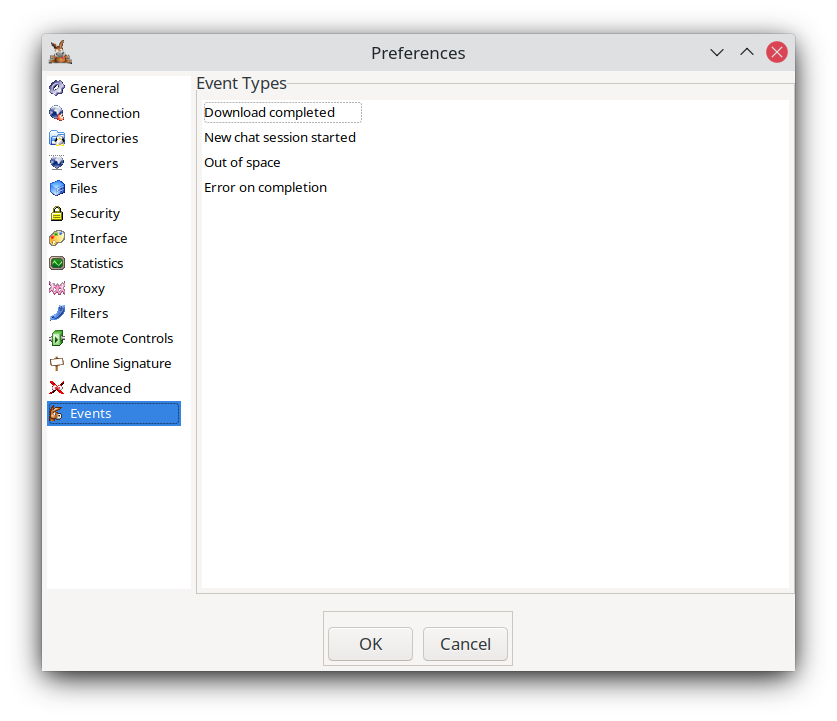Click the Interface palette icon
The width and height of the screenshot is (837, 721).
pyautogui.click(x=57, y=238)
